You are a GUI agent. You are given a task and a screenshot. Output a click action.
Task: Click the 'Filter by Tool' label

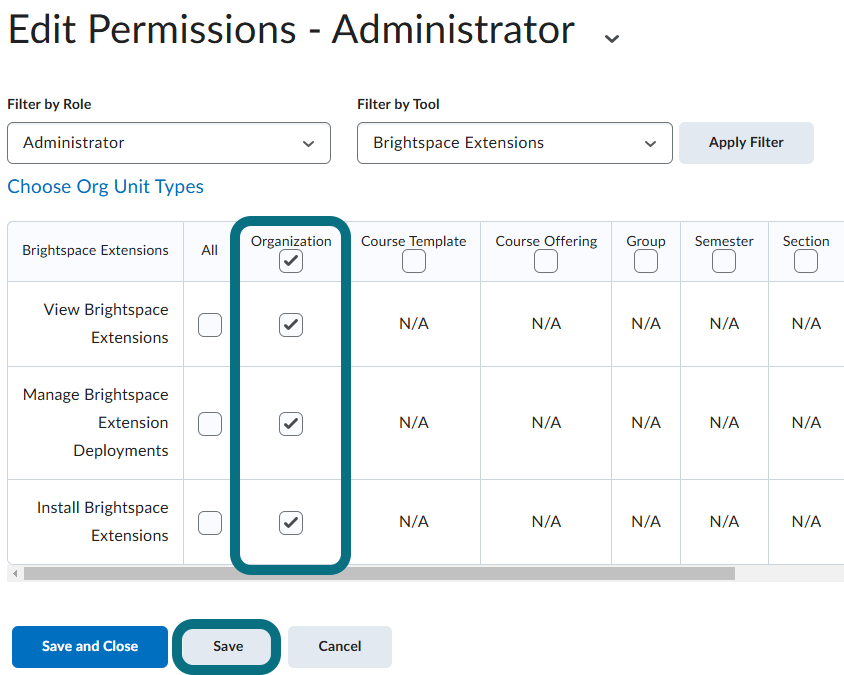398,104
